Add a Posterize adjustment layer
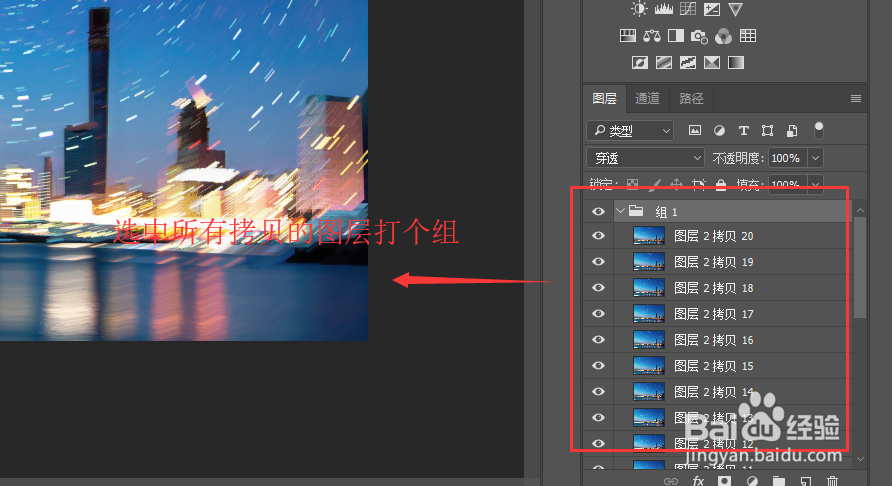This screenshot has width=892, height=486. click(x=663, y=63)
